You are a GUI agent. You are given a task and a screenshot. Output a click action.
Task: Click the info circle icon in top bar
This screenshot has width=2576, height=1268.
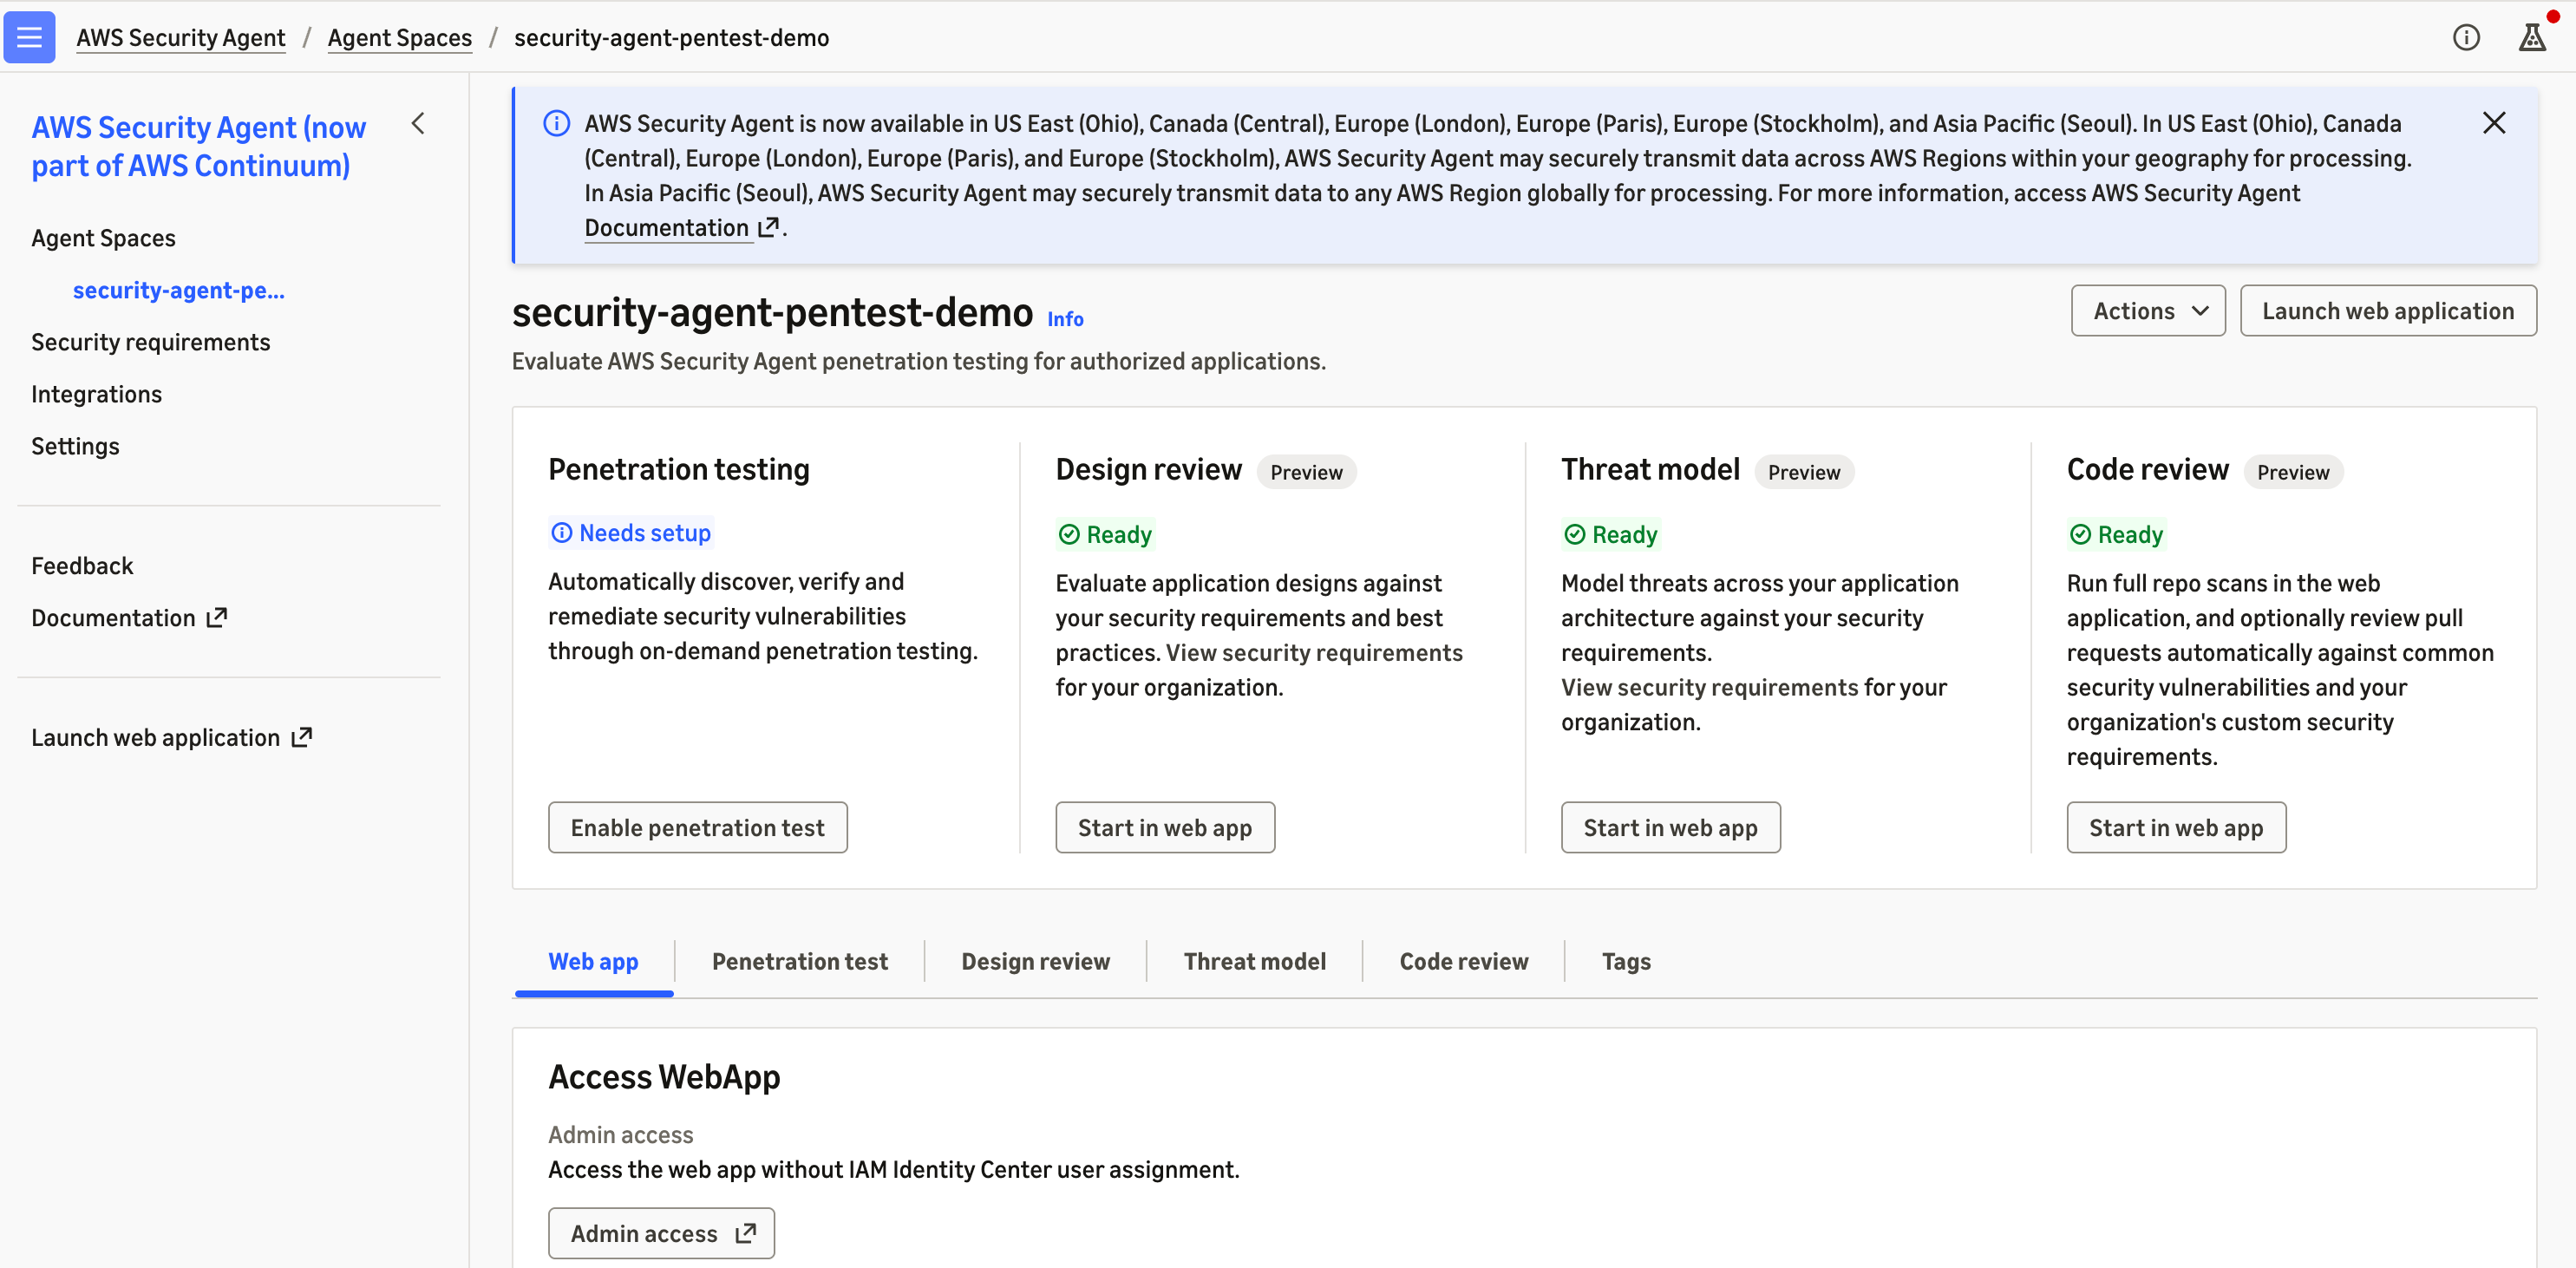point(2466,37)
